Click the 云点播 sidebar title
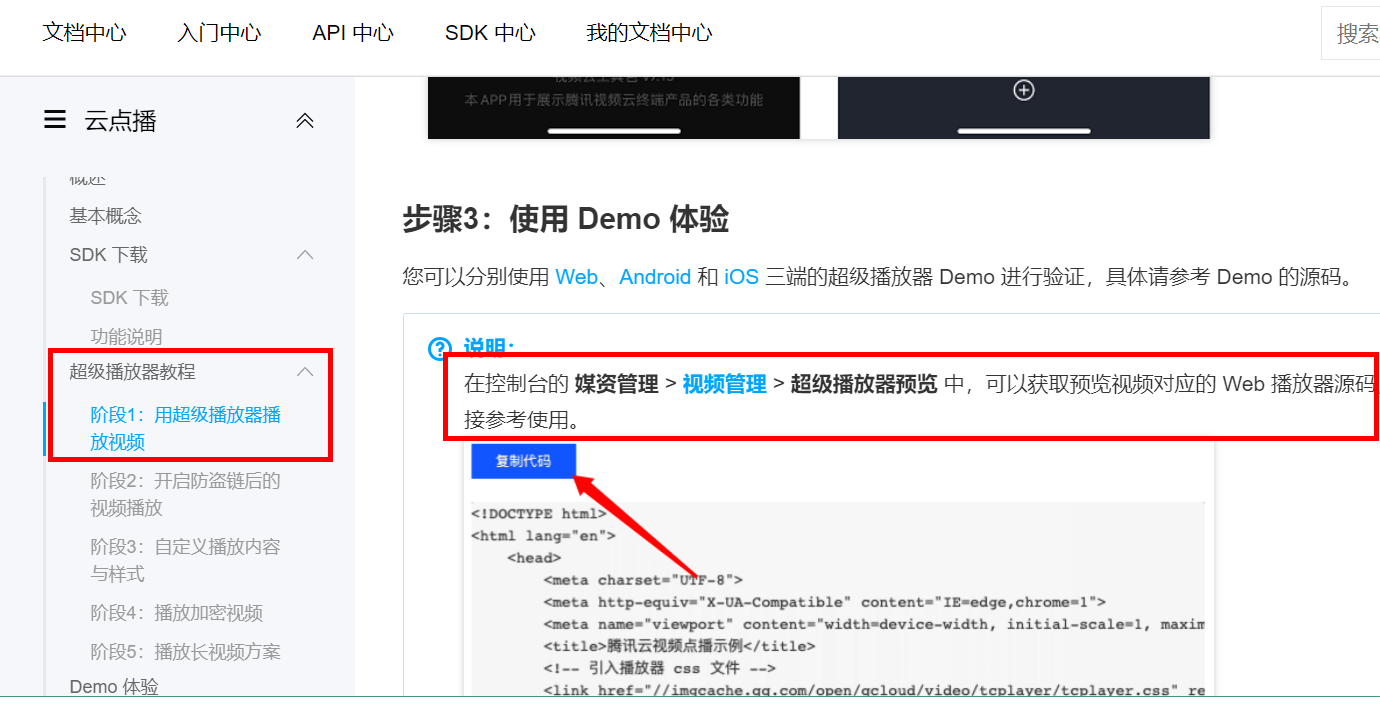1380x705 pixels. tap(120, 121)
